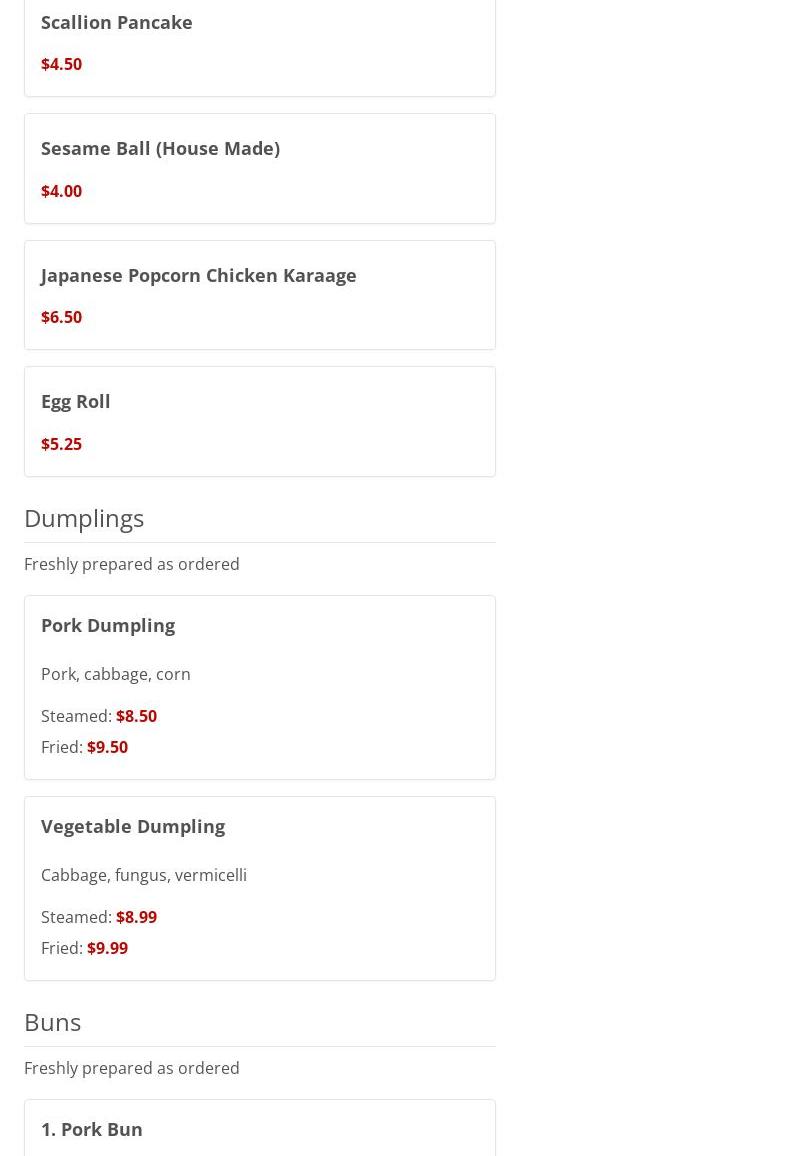The height and width of the screenshot is (1156, 785).
Task: Click the Dumplings section heading
Action: 84,518
